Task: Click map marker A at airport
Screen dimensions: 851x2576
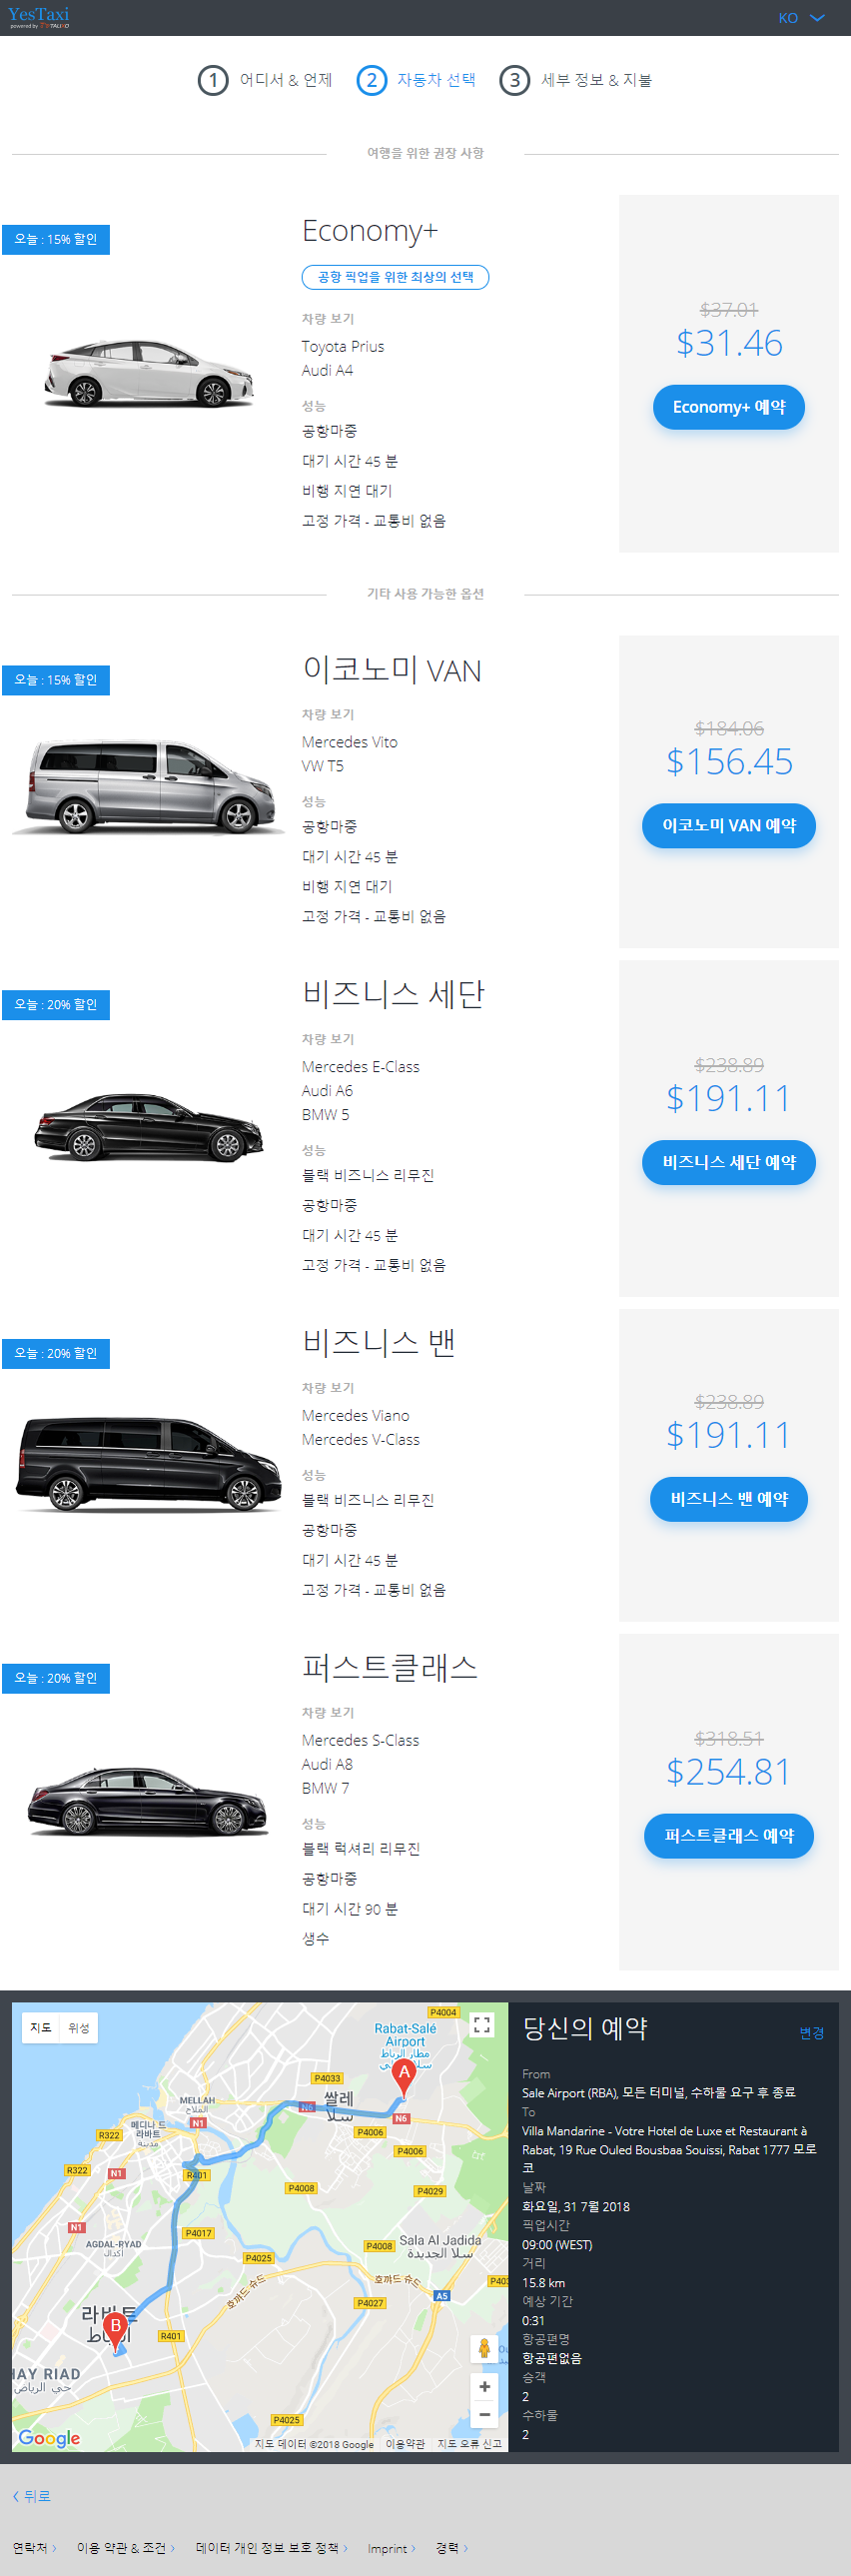Action: click(404, 2074)
